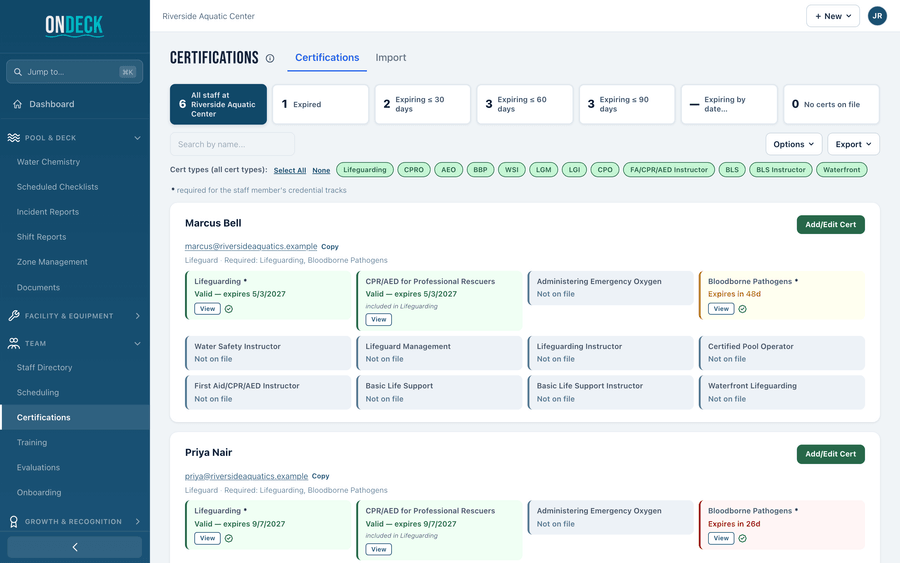Click the info icon beside Certifications heading

coord(270,58)
